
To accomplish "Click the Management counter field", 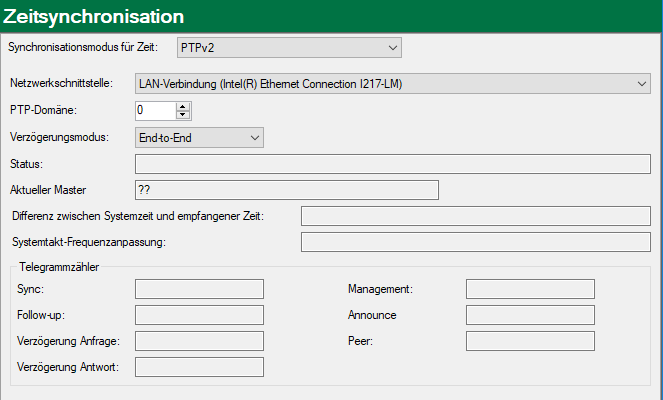I will (x=530, y=289).
